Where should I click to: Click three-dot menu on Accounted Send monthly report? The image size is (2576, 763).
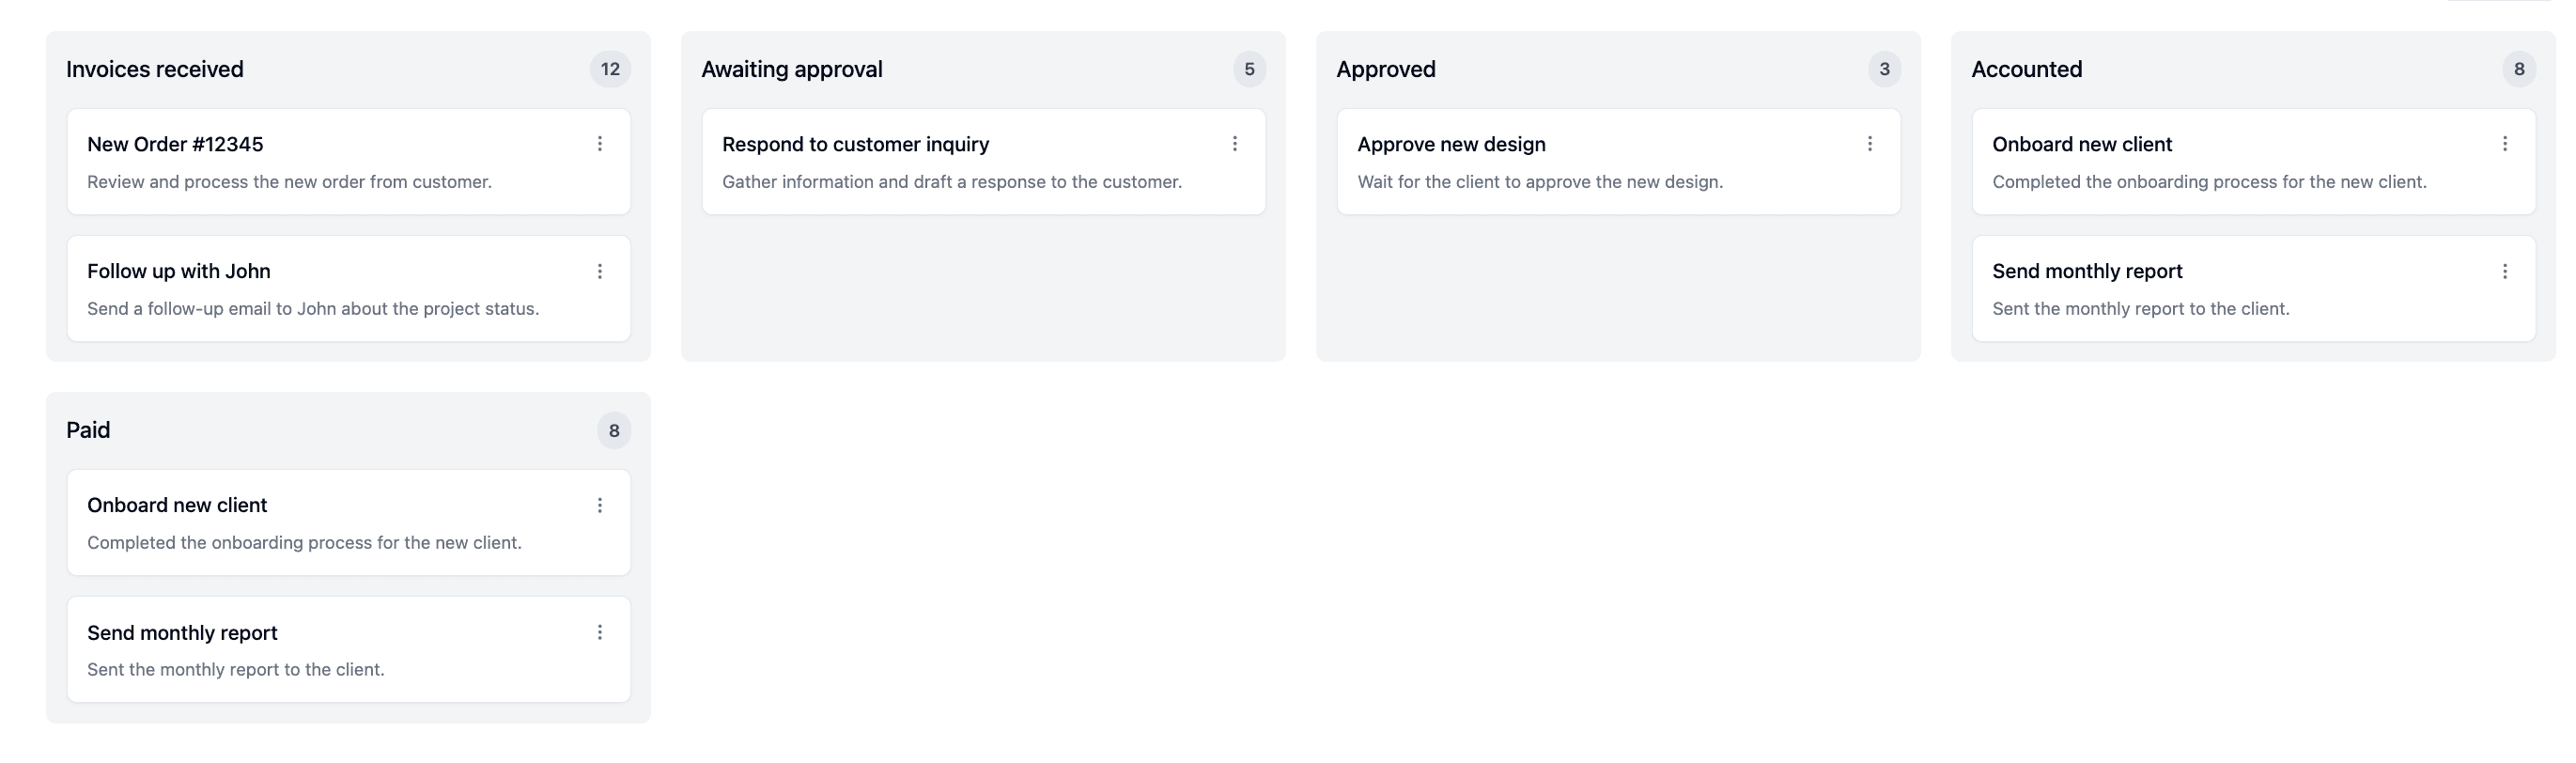pyautogui.click(x=2505, y=271)
